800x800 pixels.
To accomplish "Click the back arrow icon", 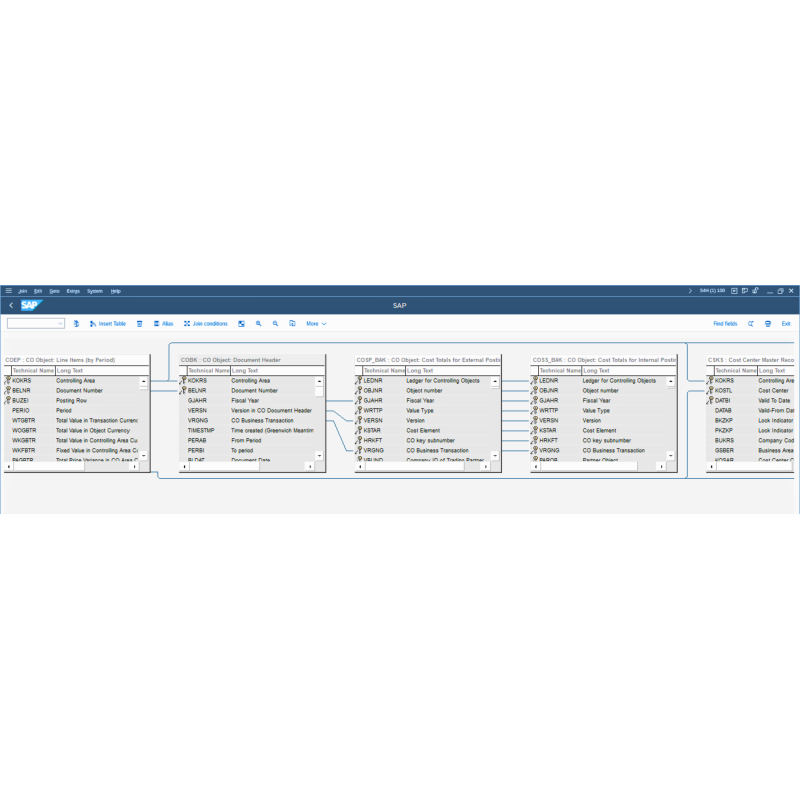I will coord(11,305).
